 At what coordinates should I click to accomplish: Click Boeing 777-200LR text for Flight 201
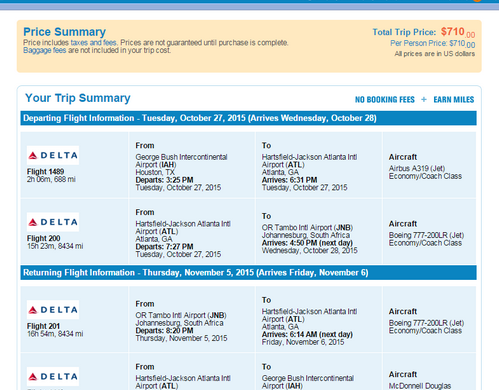[x=426, y=323]
